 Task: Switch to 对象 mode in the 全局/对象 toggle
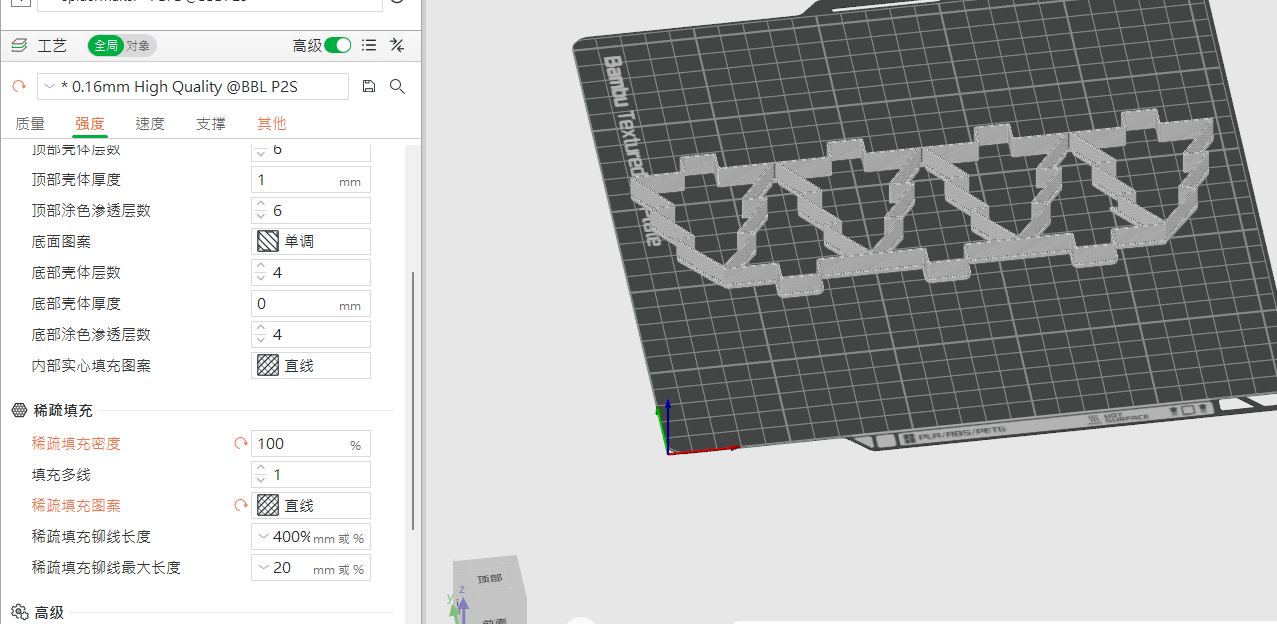(139, 45)
